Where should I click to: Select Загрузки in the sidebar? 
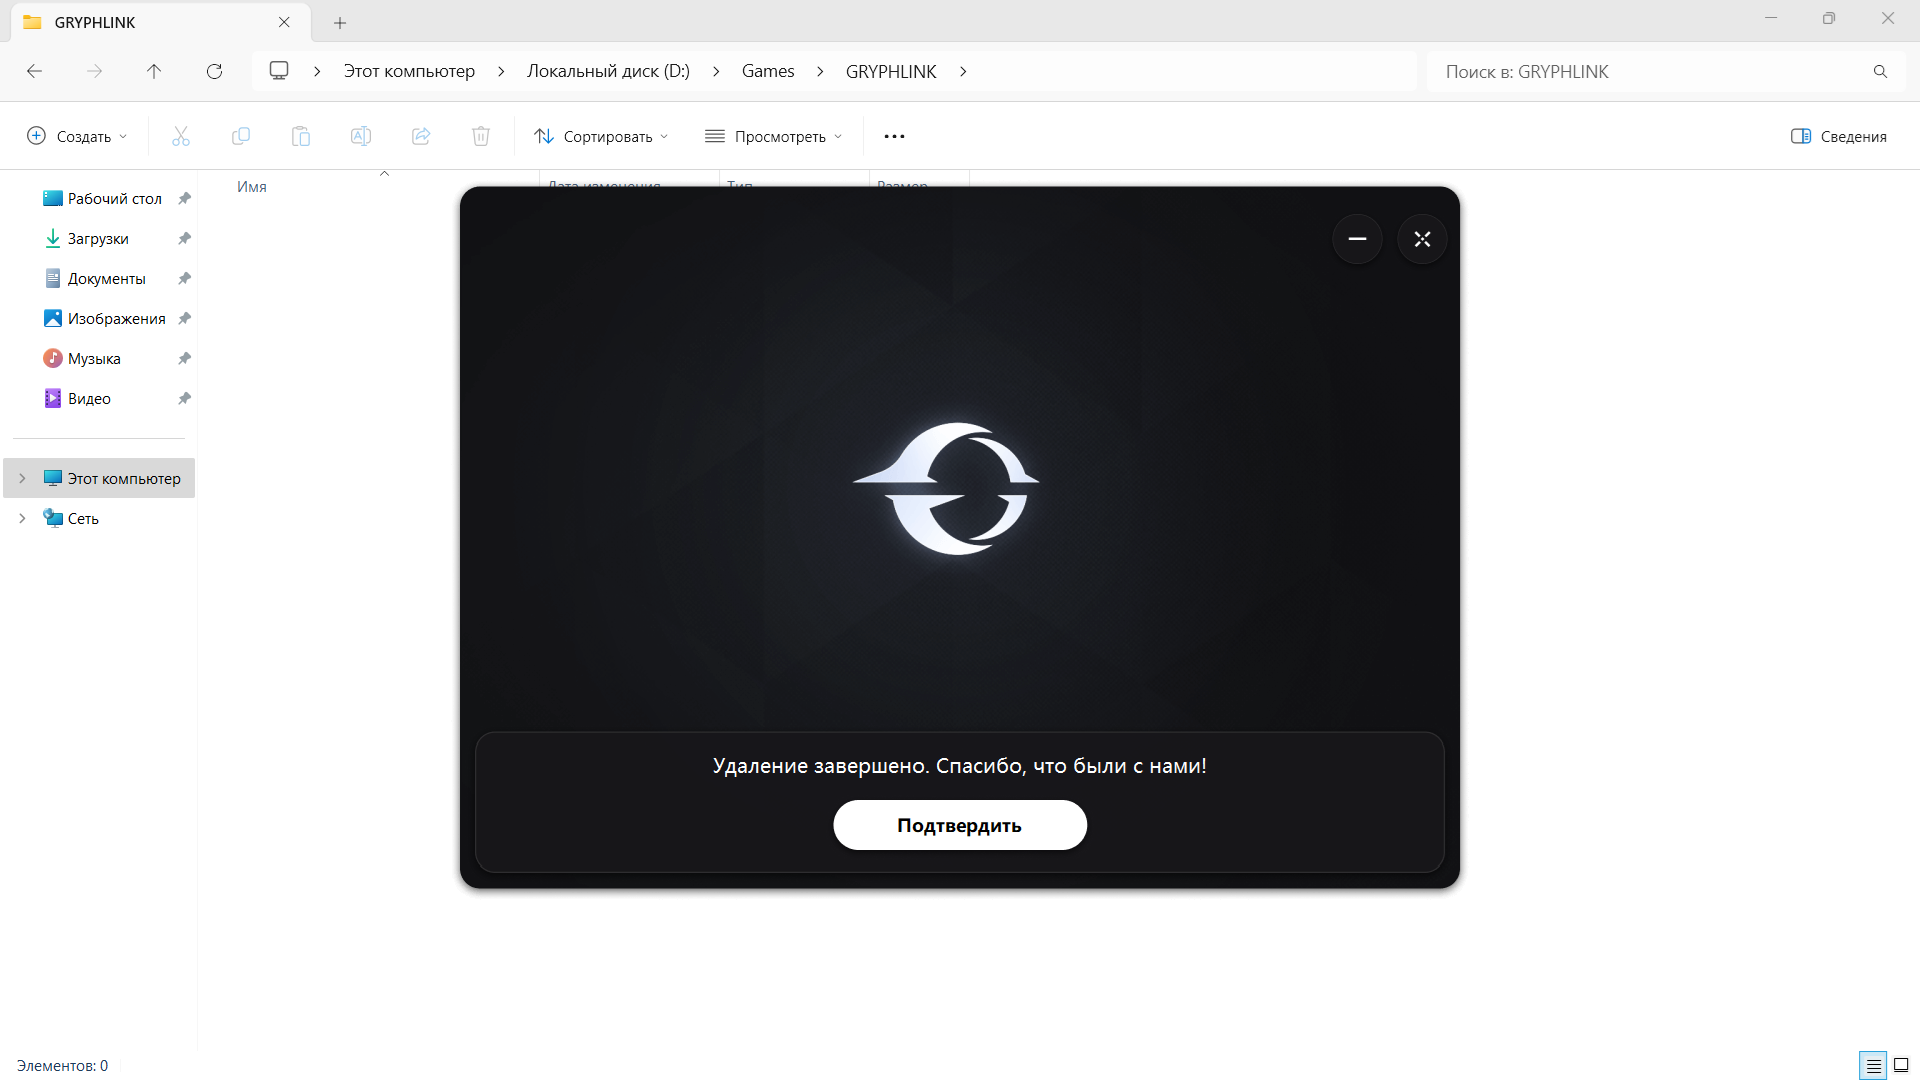(x=98, y=238)
